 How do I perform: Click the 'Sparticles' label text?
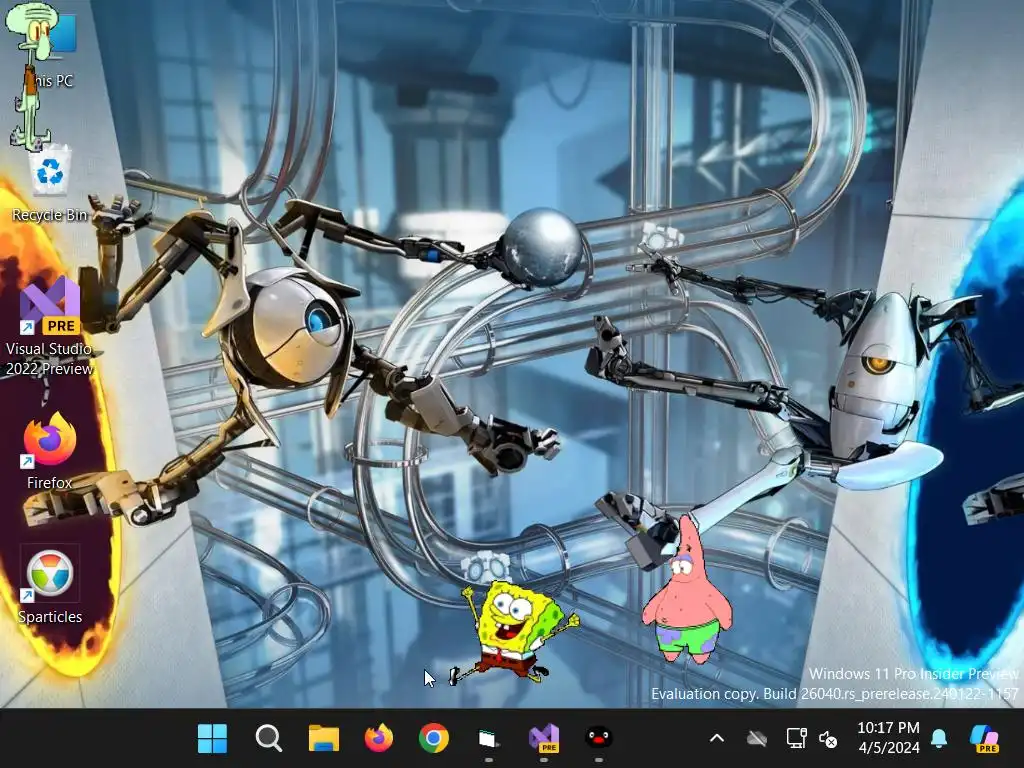click(50, 616)
